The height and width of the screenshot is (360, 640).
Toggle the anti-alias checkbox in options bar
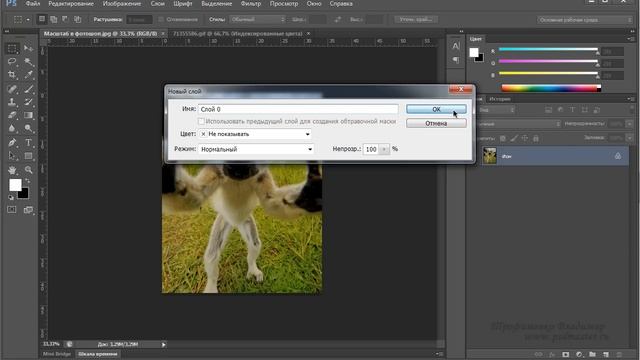(x=161, y=19)
